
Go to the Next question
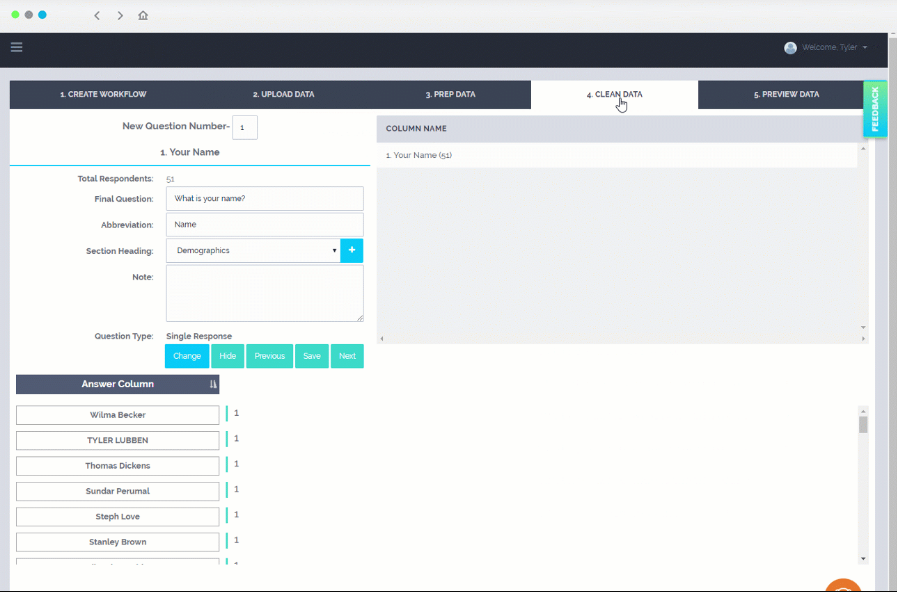pos(347,356)
